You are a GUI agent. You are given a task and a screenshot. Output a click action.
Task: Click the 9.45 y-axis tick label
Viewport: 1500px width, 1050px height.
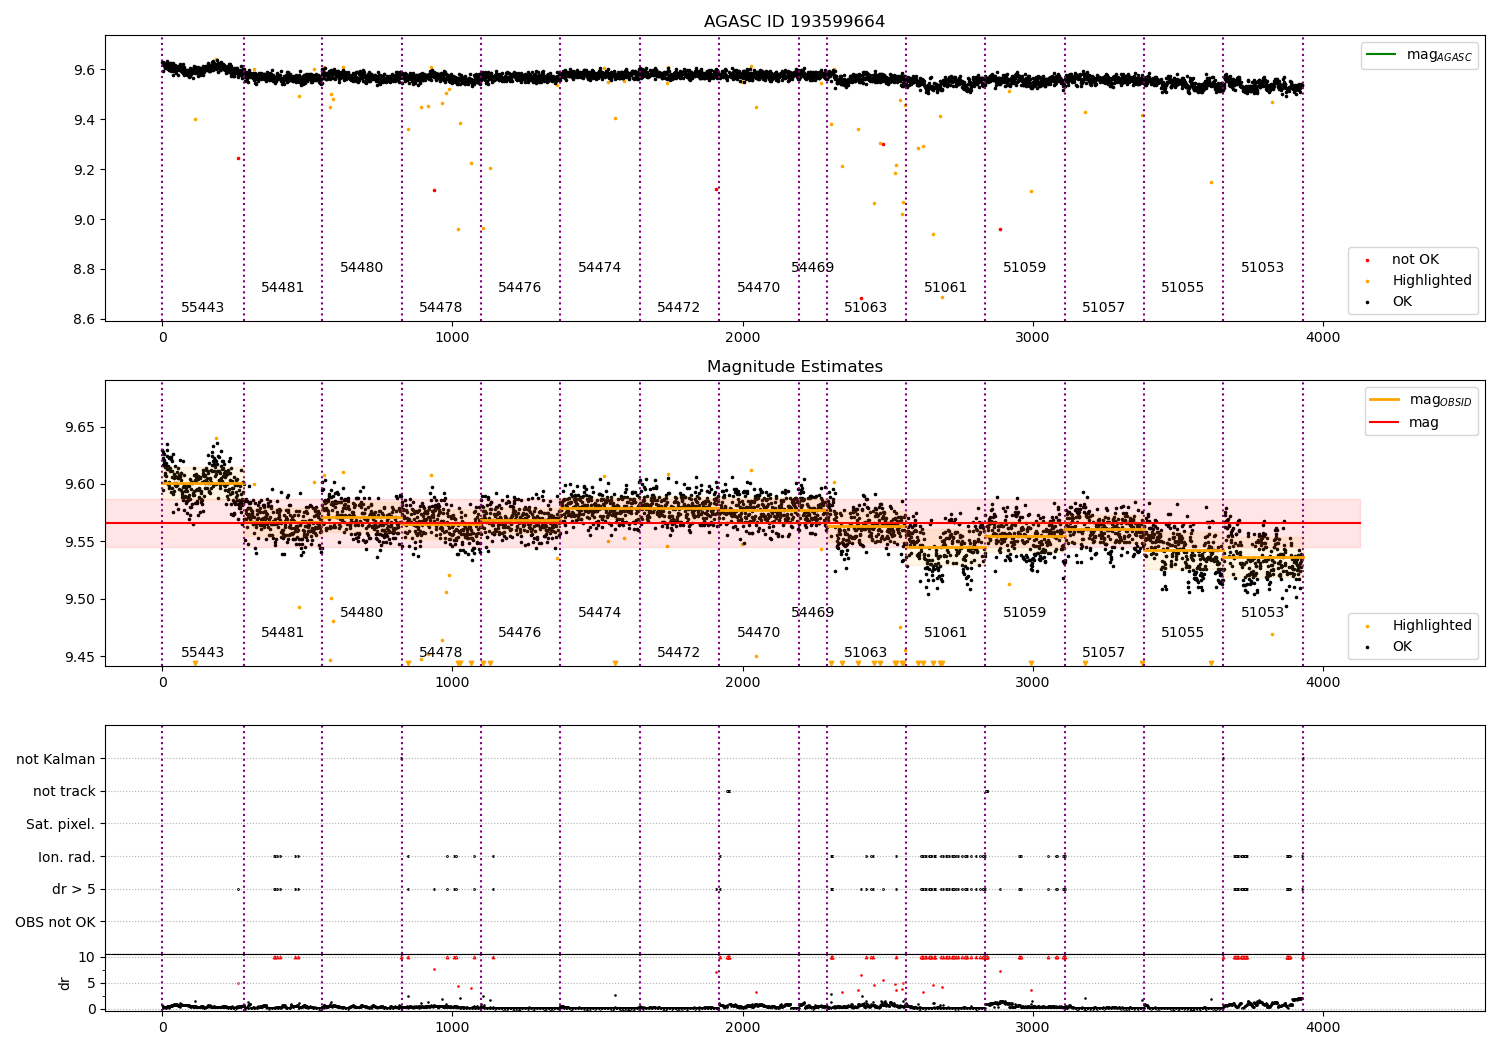click(80, 658)
